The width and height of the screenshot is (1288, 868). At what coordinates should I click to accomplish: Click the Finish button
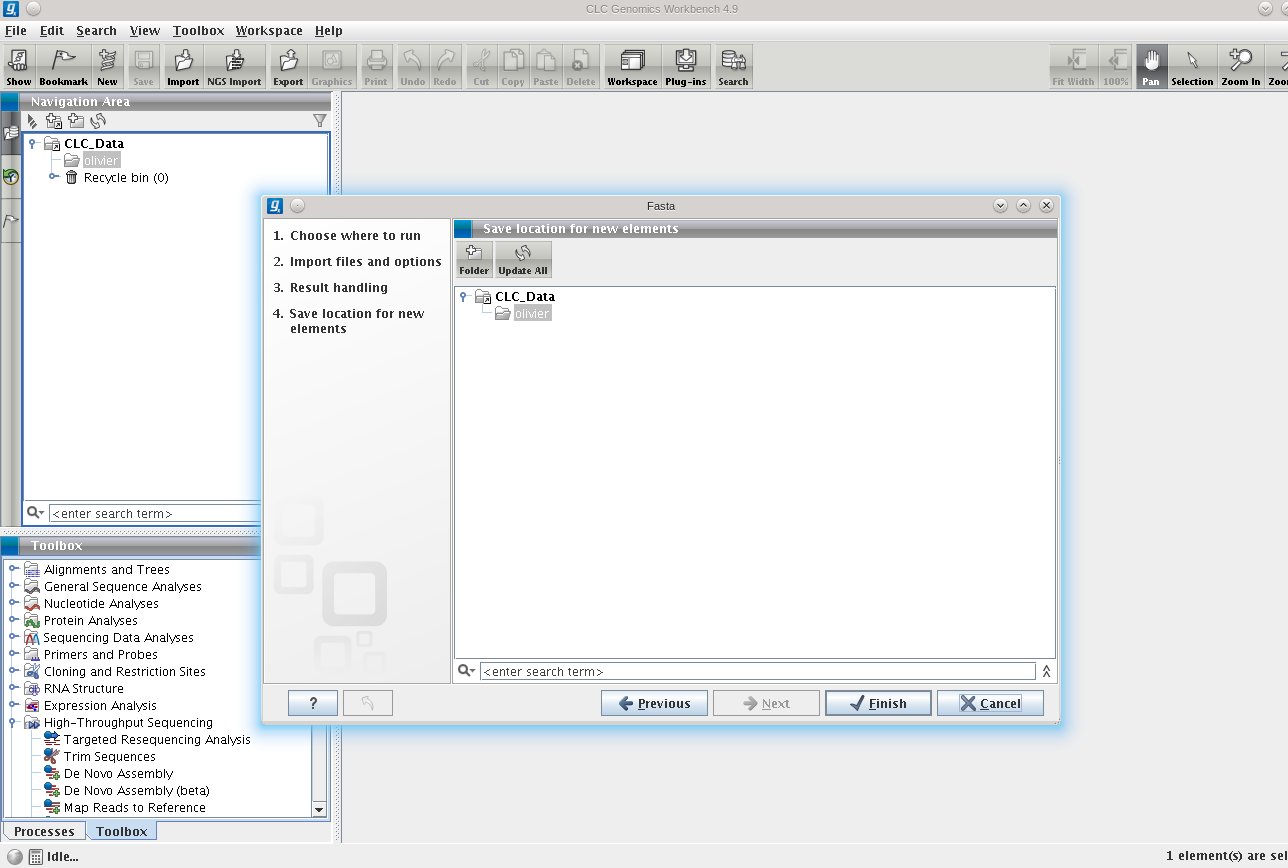click(x=878, y=703)
